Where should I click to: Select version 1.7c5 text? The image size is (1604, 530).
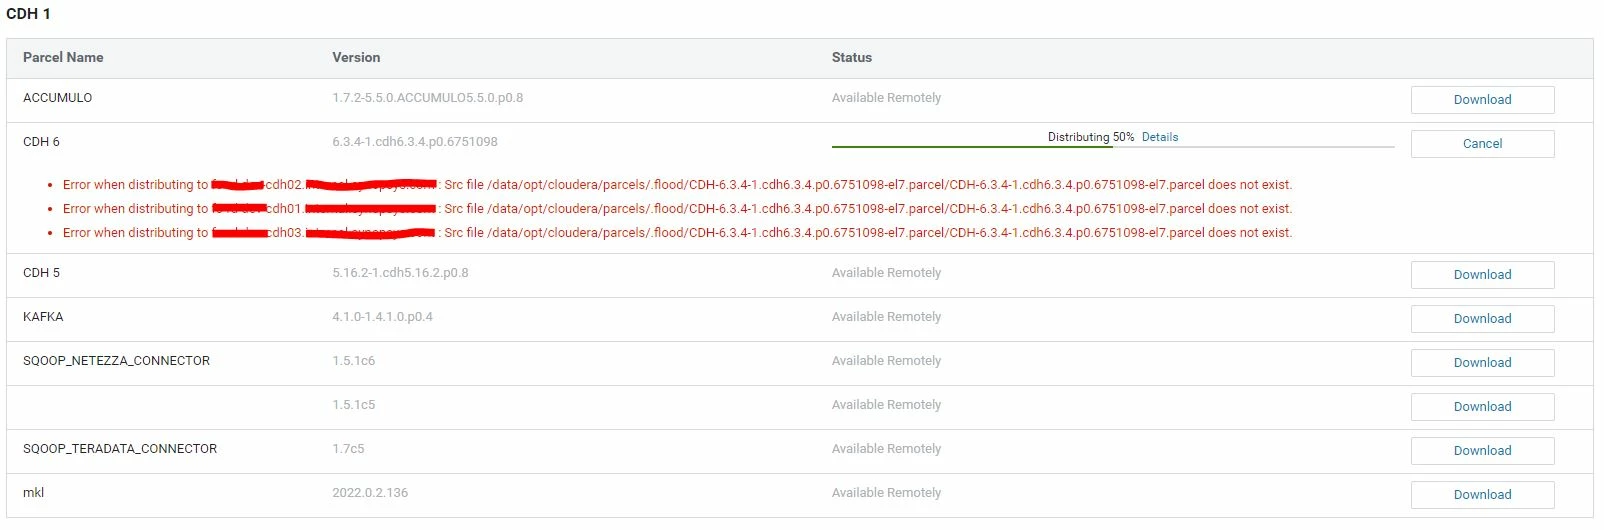coord(348,449)
